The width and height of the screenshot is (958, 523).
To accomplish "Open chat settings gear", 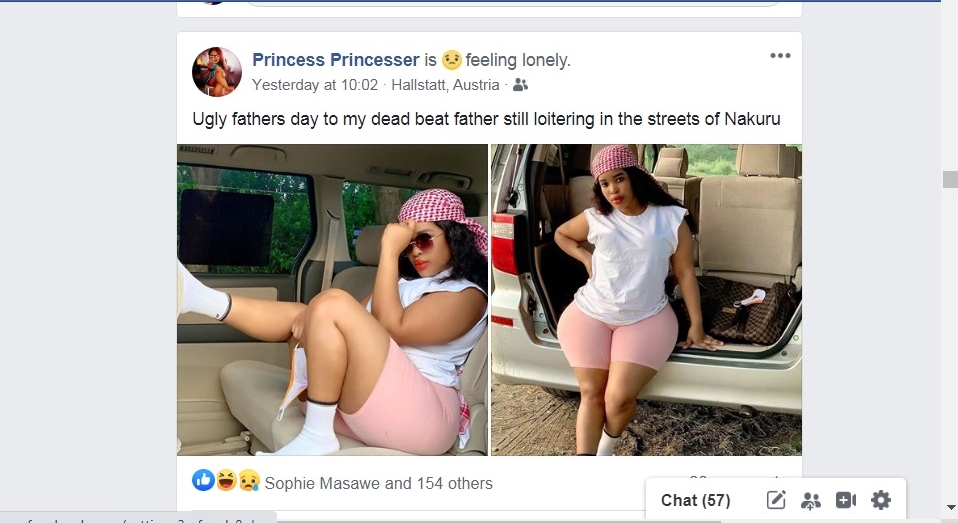I will [880, 500].
